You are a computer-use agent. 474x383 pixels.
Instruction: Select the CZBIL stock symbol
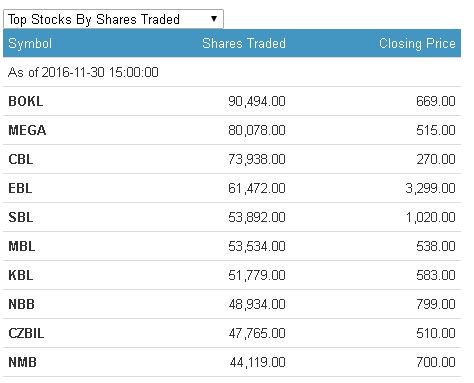26,333
